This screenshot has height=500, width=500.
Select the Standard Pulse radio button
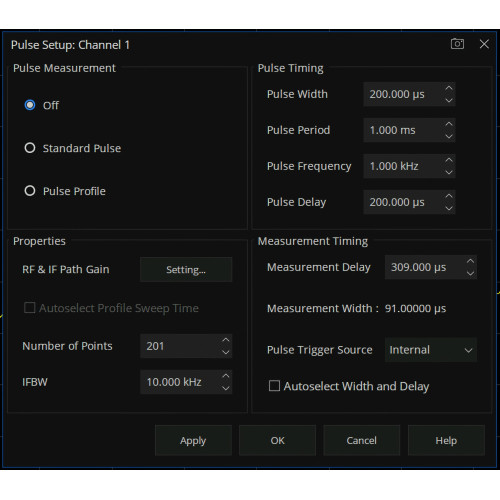pos(30,148)
